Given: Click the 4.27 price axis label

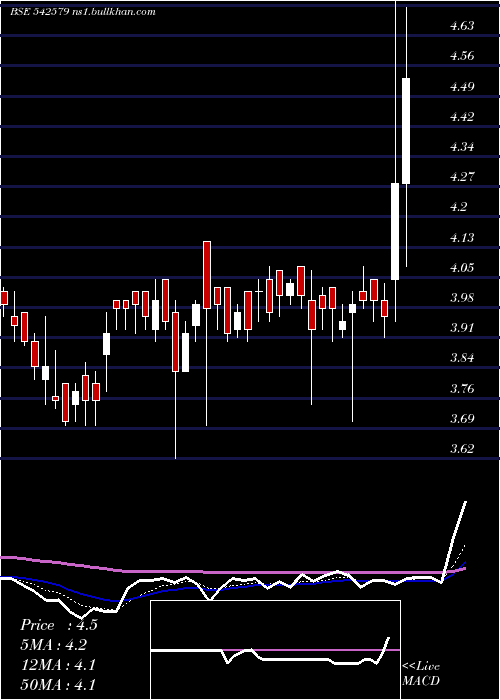Looking at the screenshot, I should [462, 176].
